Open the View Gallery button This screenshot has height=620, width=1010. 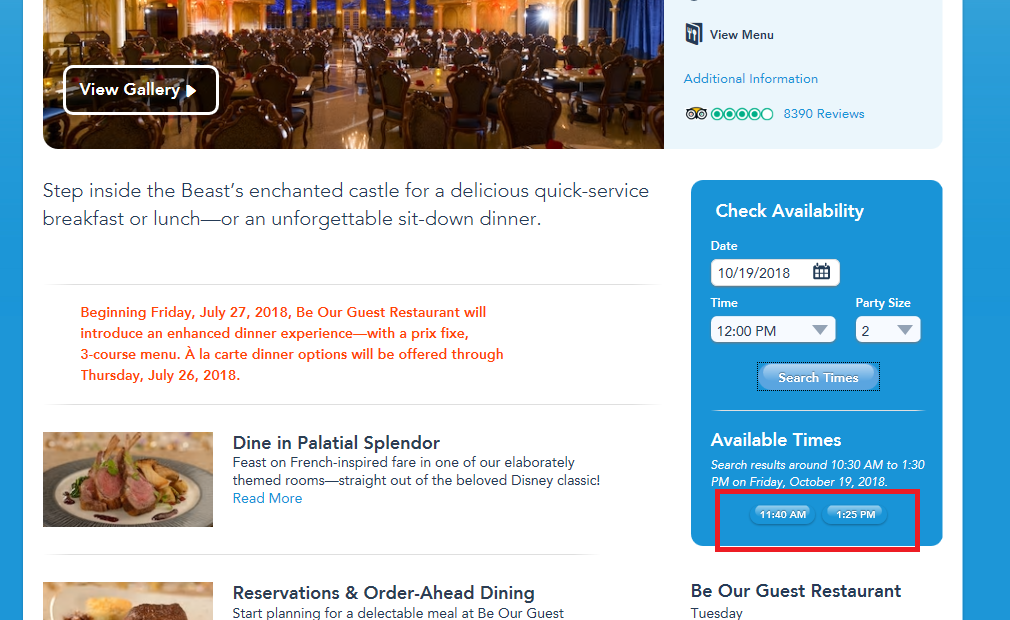click(140, 89)
